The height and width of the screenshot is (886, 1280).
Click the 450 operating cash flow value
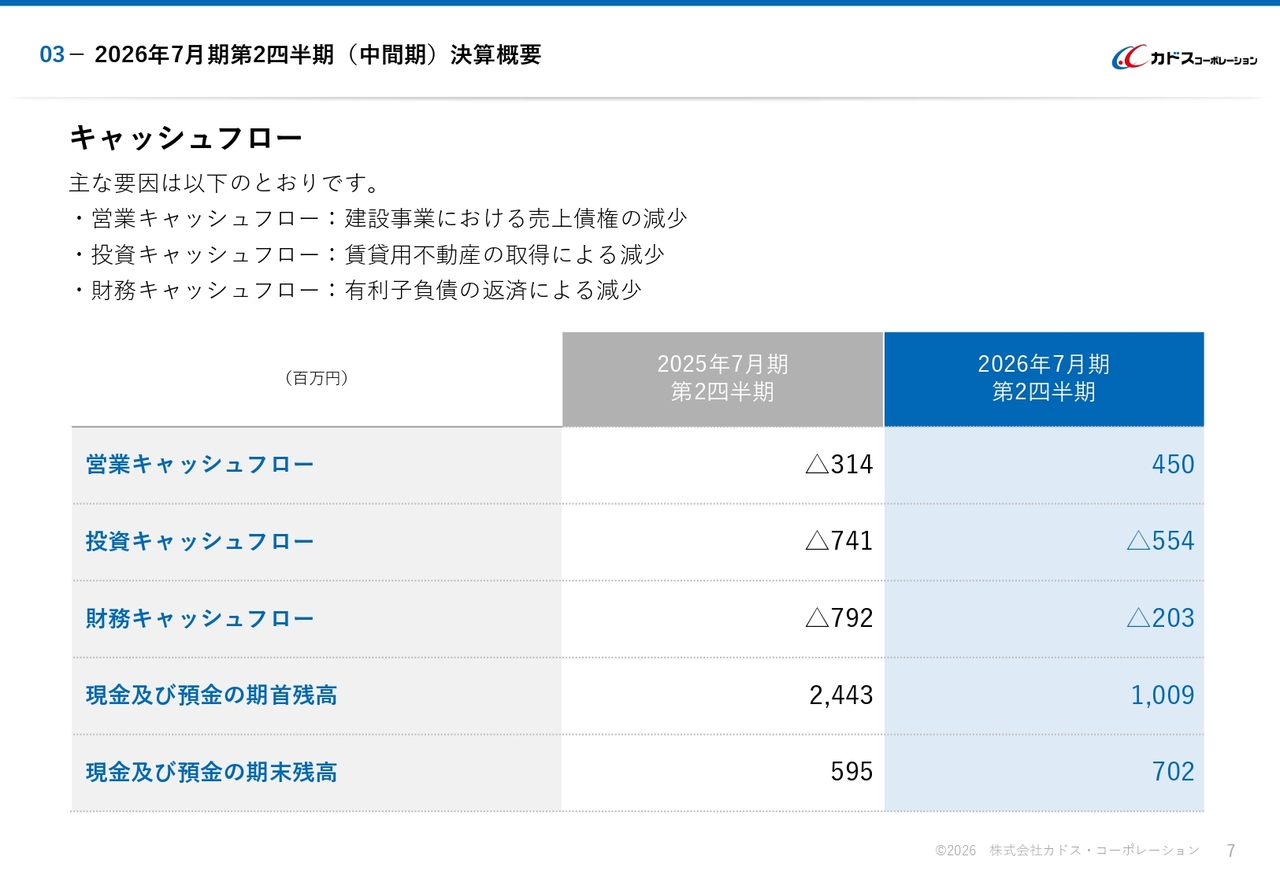(x=1172, y=465)
